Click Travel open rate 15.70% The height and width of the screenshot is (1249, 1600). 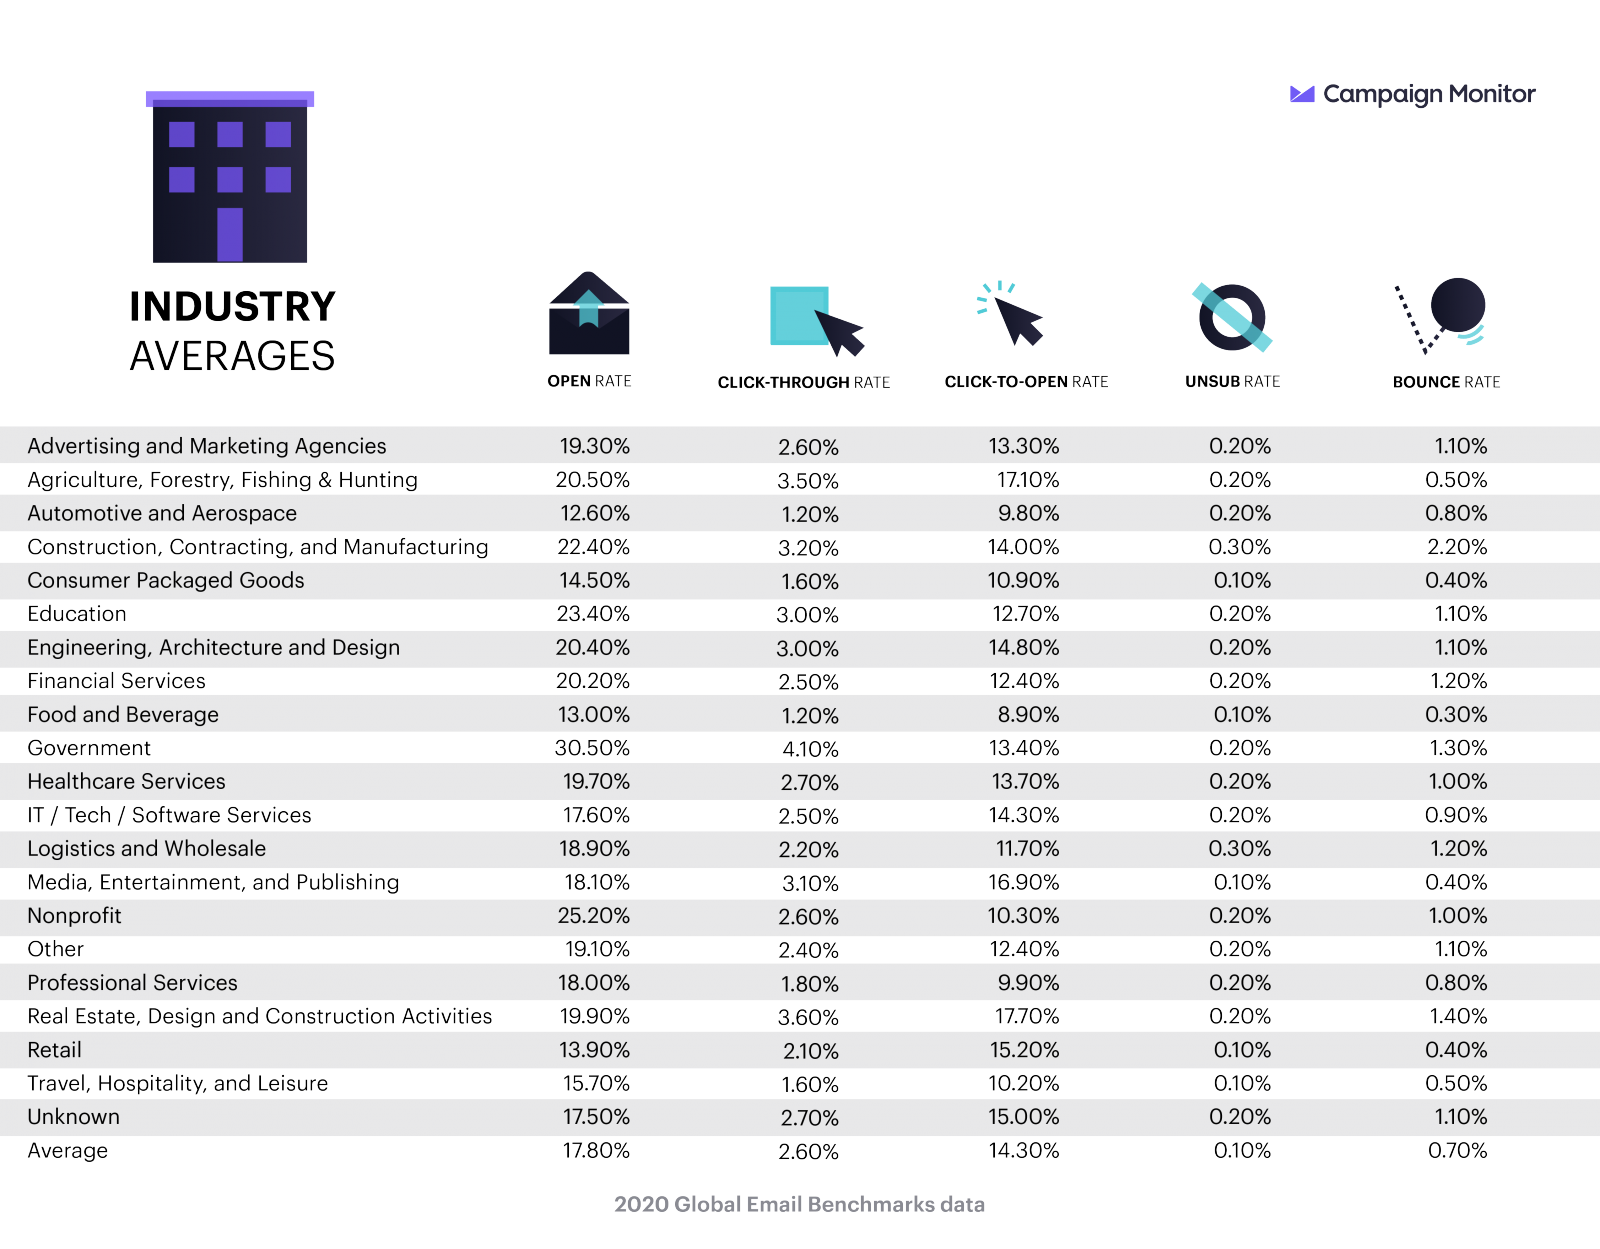click(x=596, y=1084)
